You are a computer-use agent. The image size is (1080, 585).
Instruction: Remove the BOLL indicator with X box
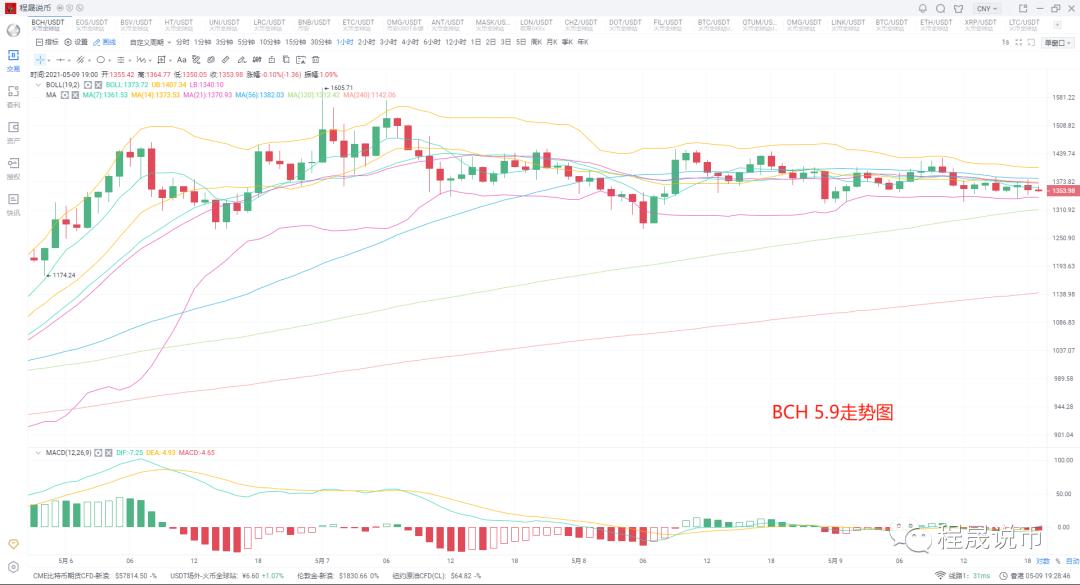(x=98, y=85)
